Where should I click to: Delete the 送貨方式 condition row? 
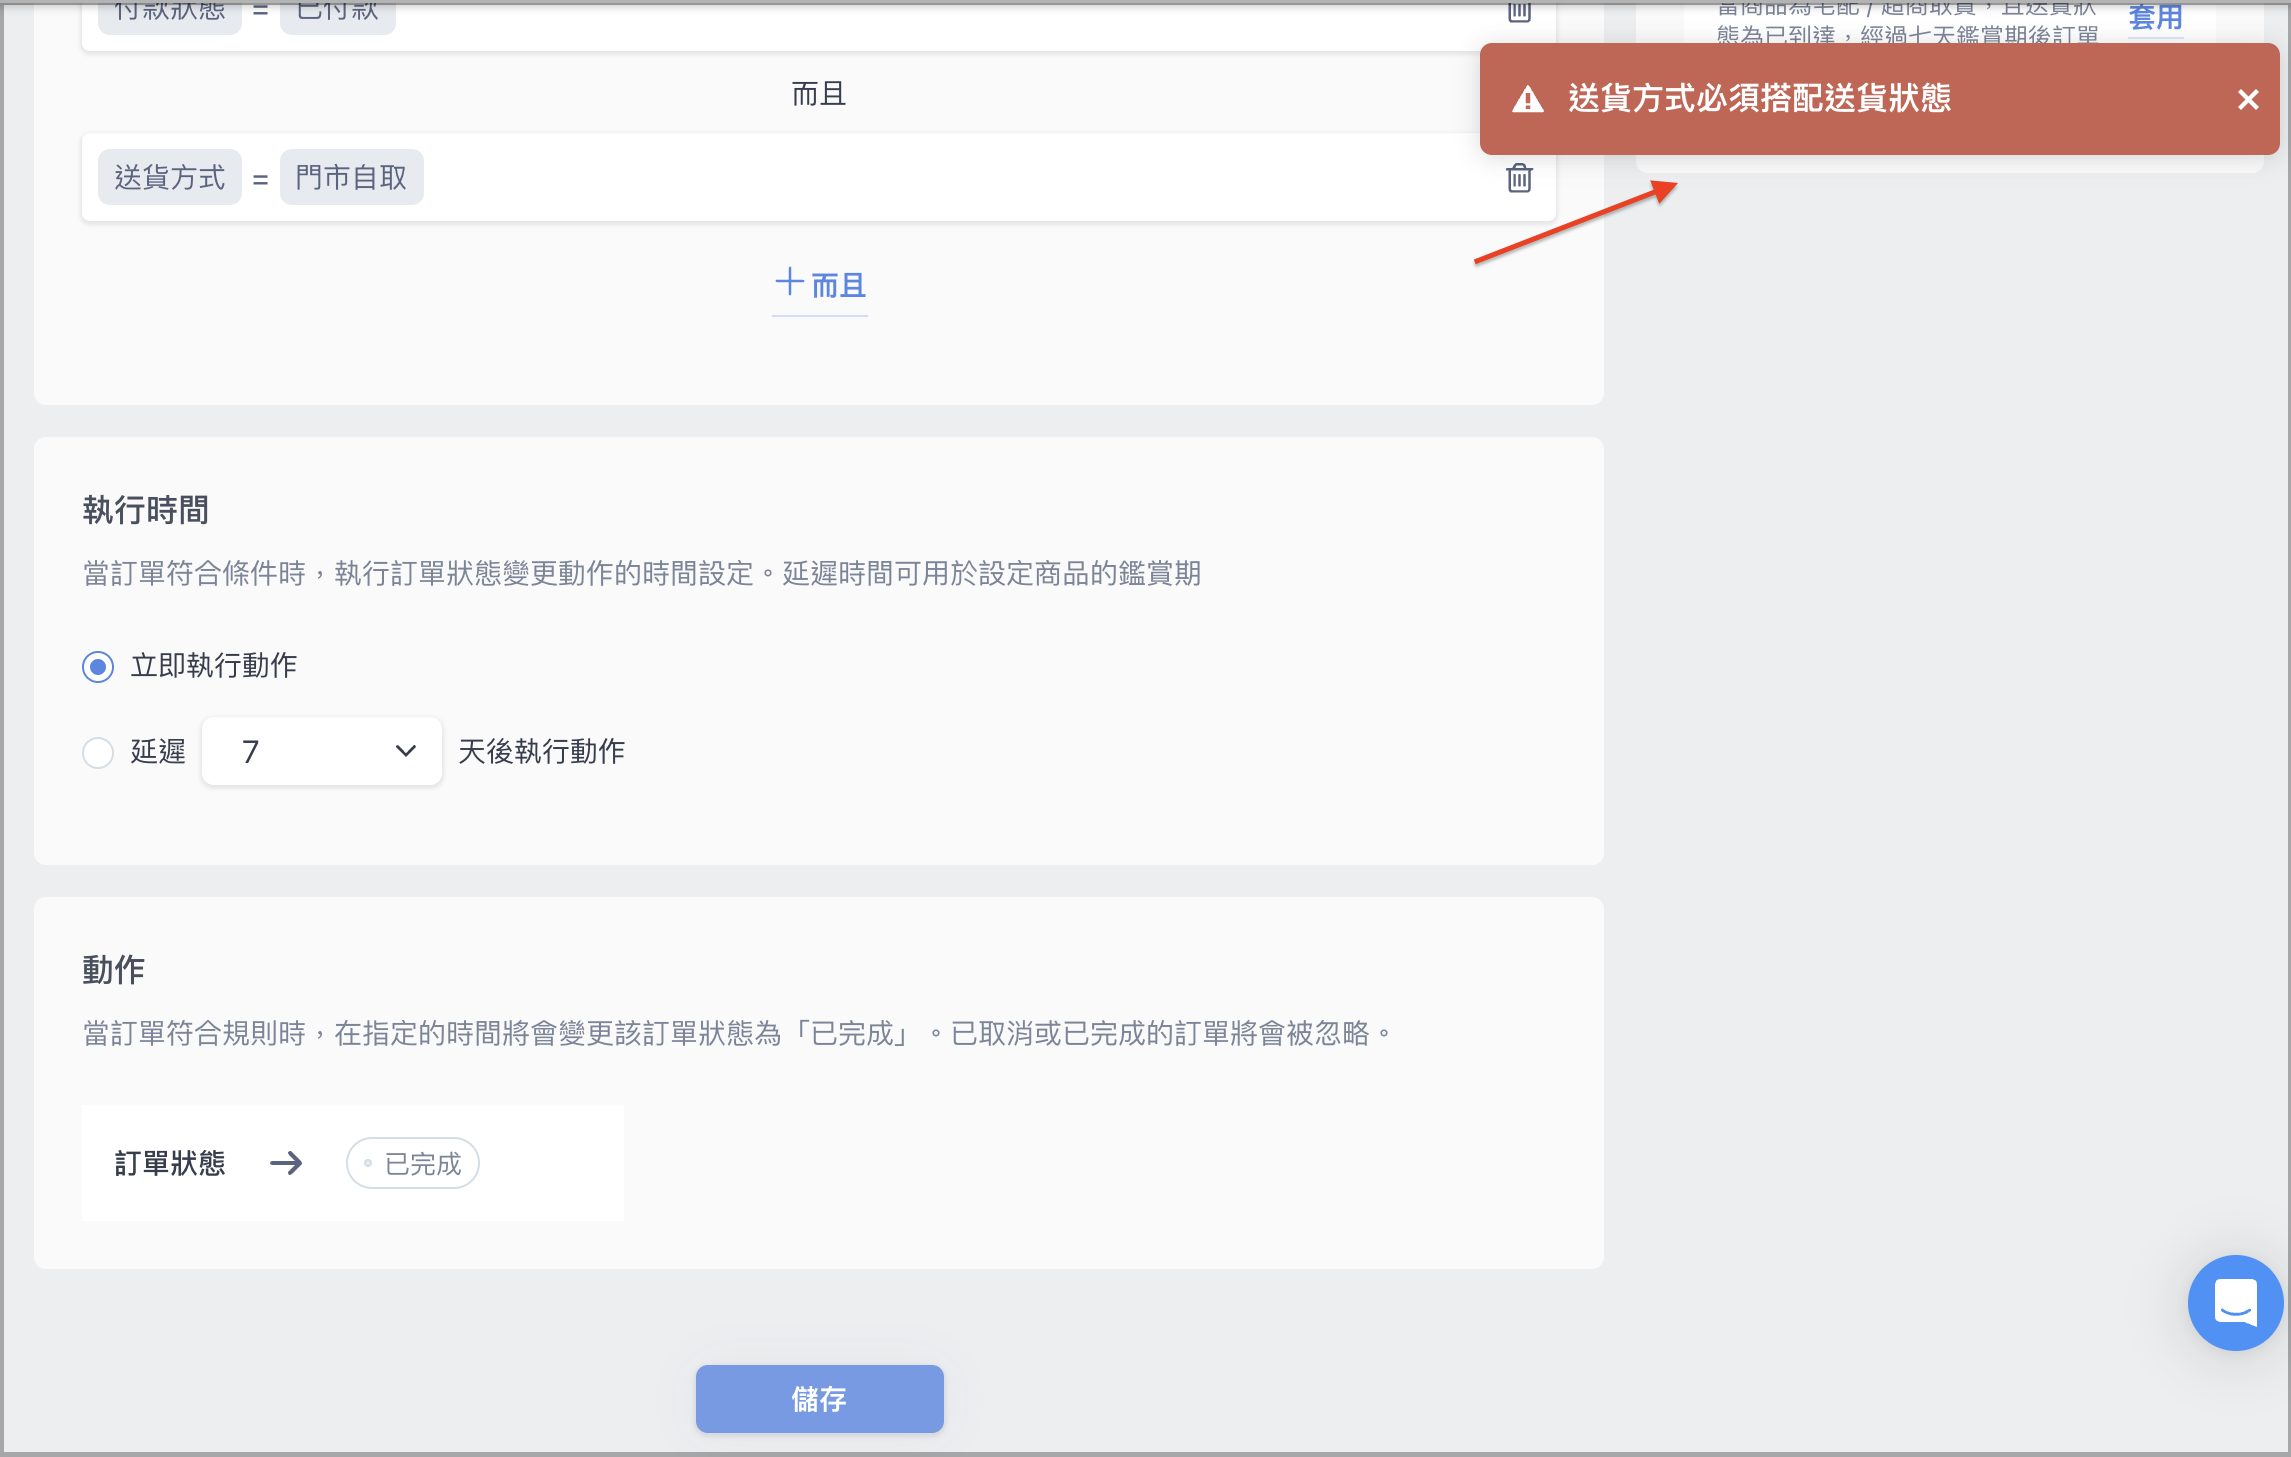(x=1519, y=178)
